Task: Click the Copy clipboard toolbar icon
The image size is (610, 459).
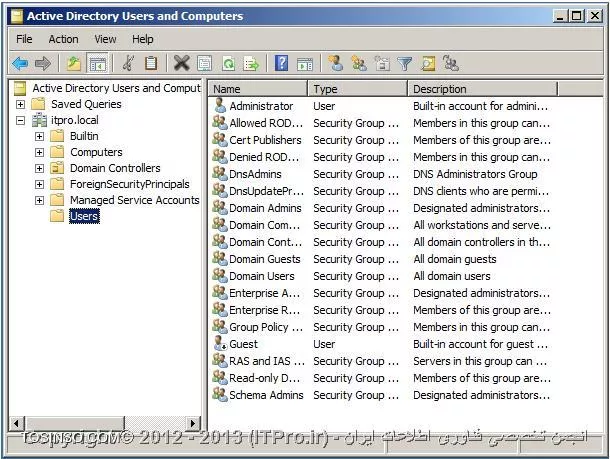Action: [151, 63]
